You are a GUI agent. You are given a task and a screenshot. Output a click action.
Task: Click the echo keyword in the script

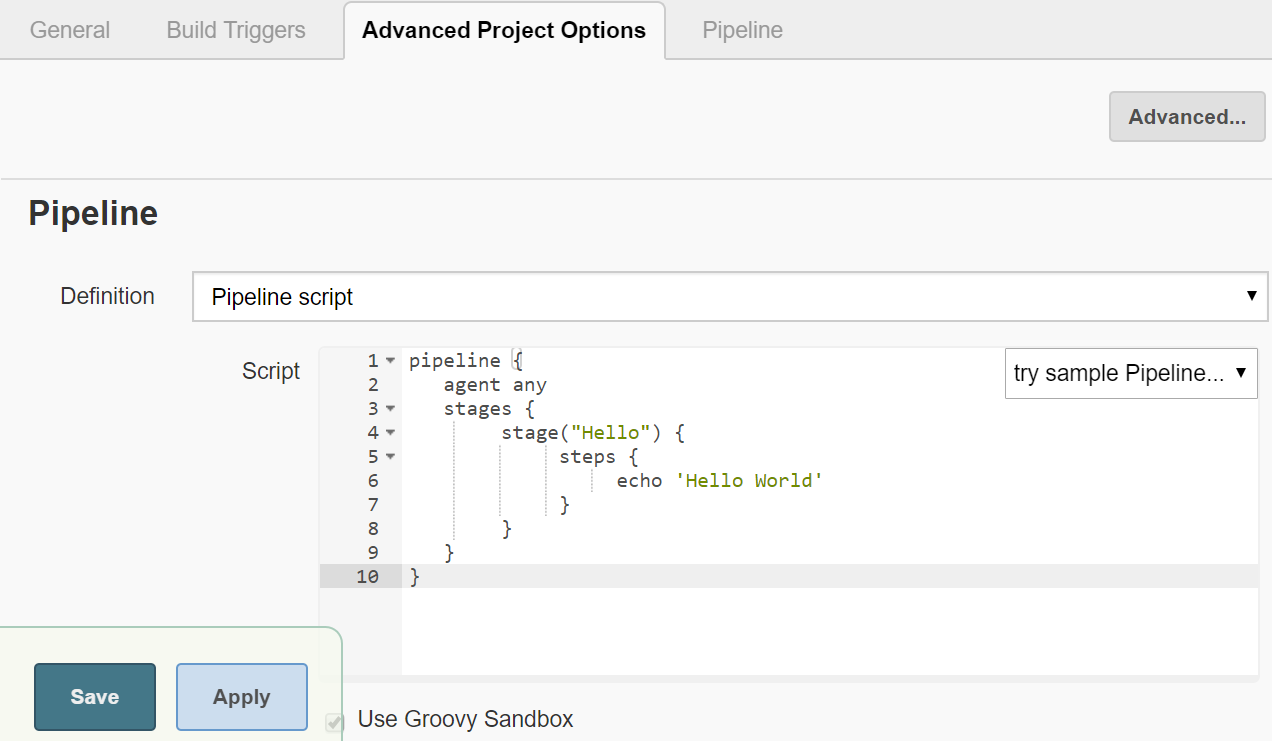point(639,481)
